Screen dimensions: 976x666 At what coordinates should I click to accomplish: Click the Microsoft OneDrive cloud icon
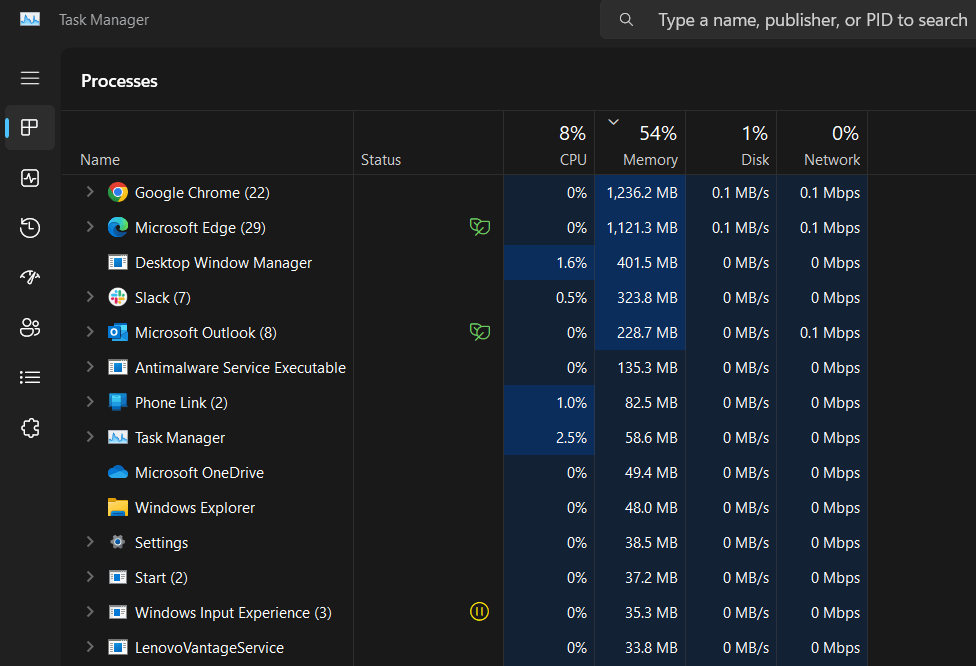tap(118, 472)
